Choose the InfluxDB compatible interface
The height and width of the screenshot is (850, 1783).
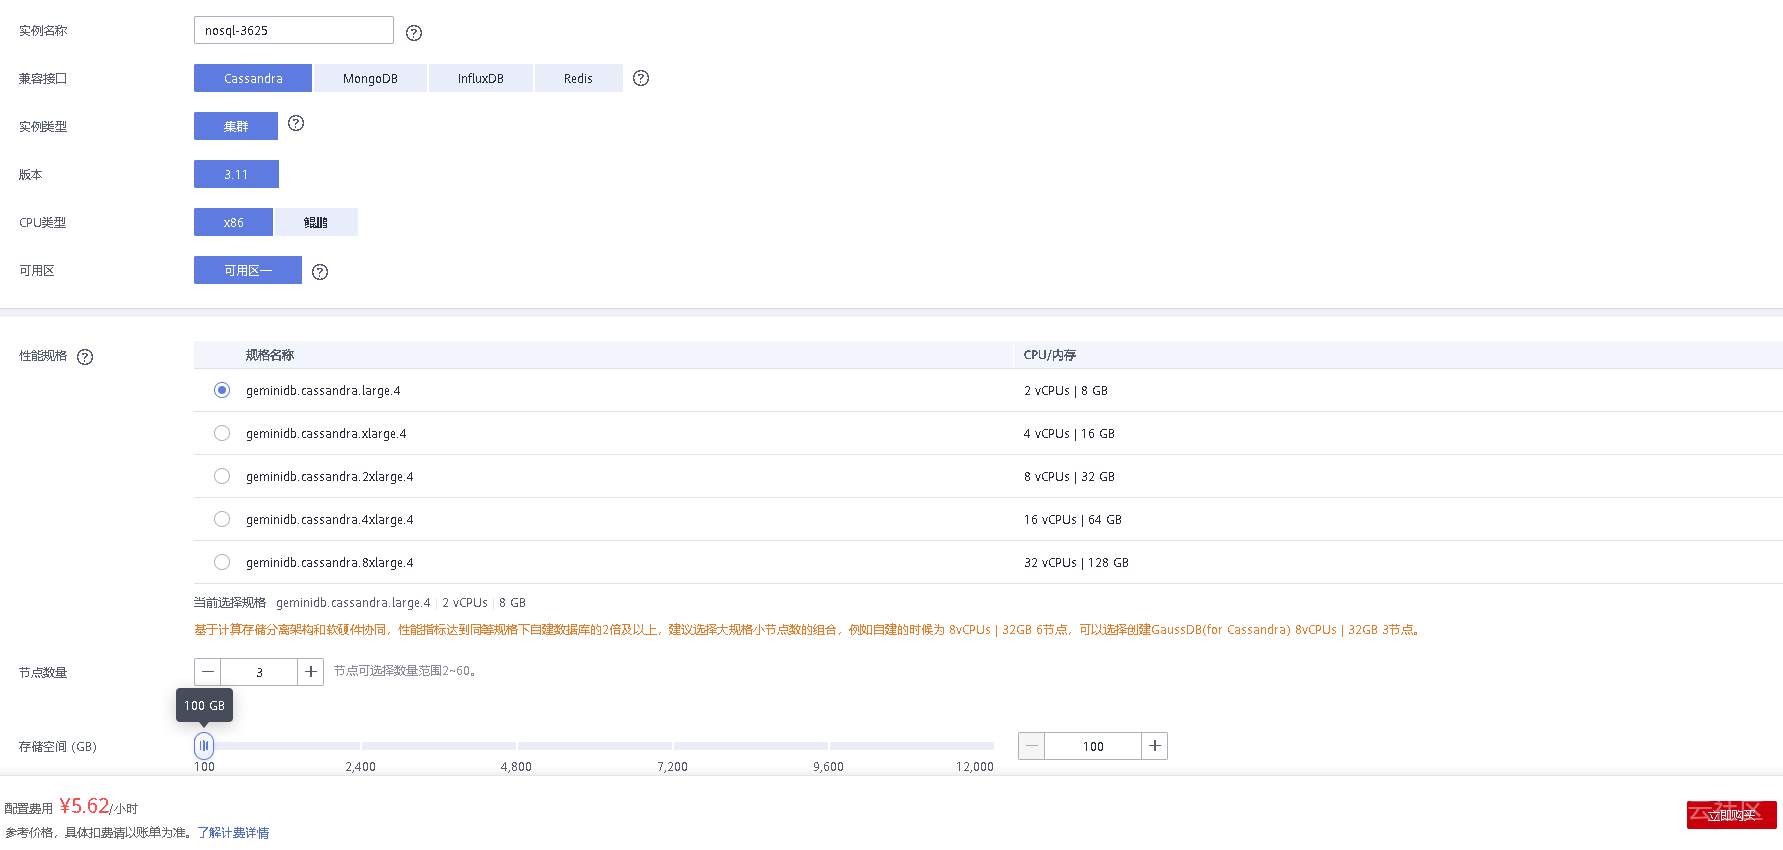point(481,78)
